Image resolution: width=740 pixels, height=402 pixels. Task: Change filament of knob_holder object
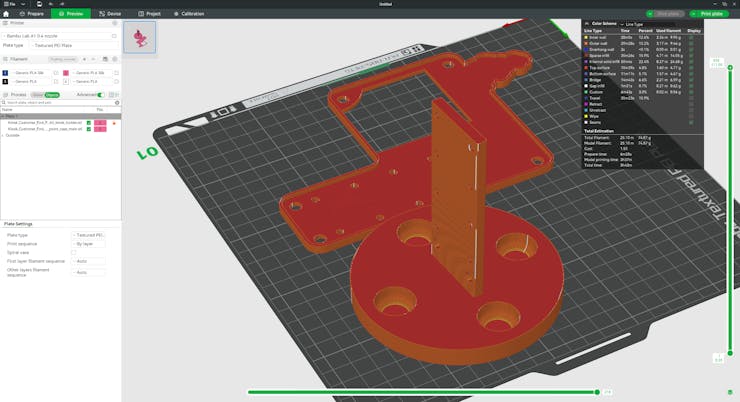pyautogui.click(x=100, y=123)
